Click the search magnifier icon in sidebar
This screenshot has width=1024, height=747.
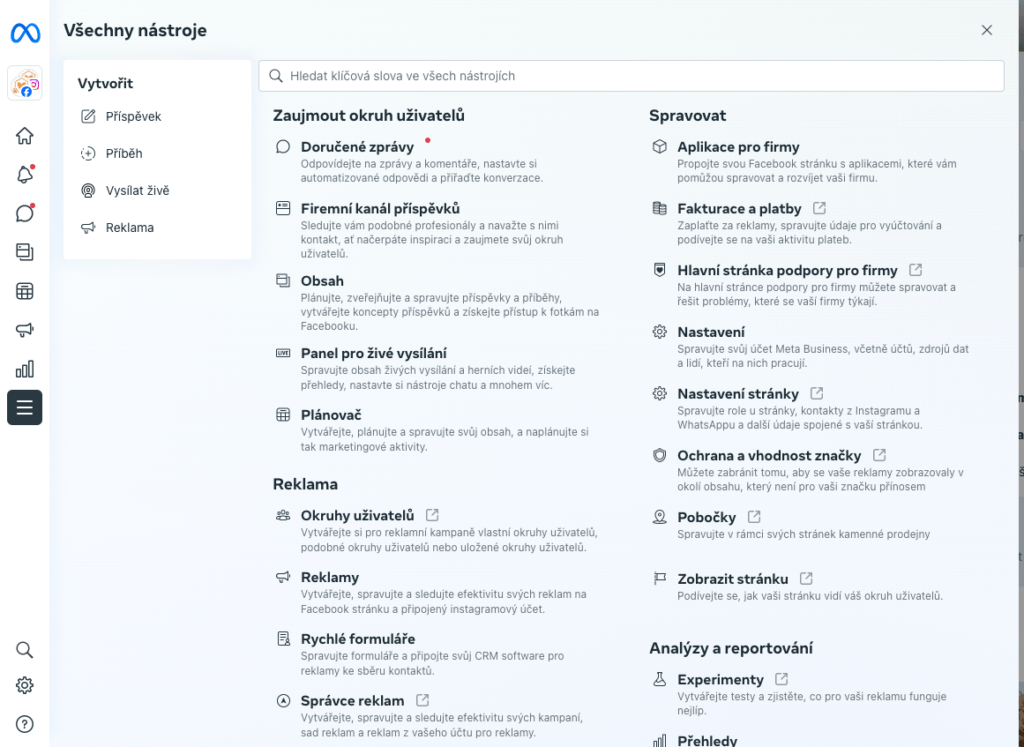click(24, 650)
